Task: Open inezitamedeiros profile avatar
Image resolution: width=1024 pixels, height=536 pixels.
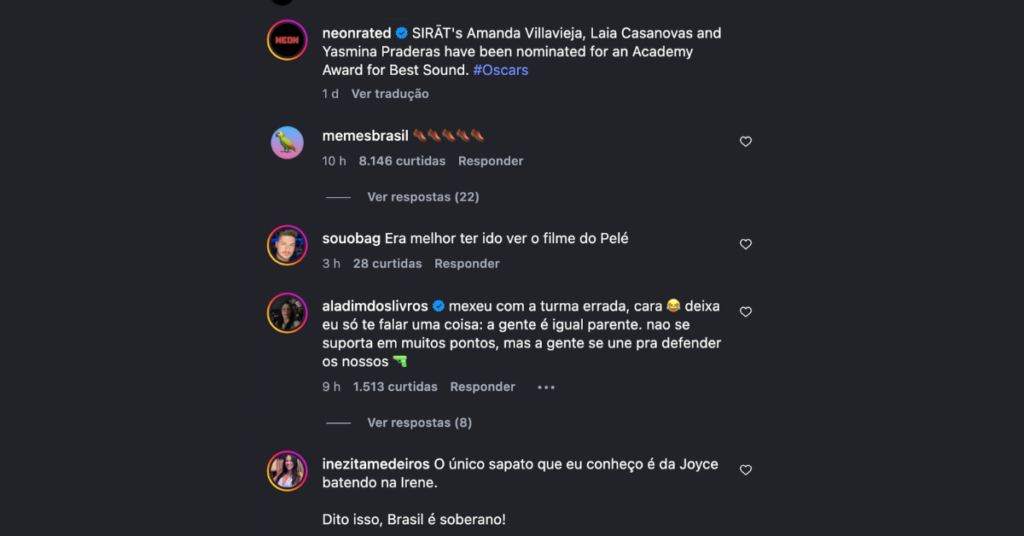Action: [x=287, y=471]
